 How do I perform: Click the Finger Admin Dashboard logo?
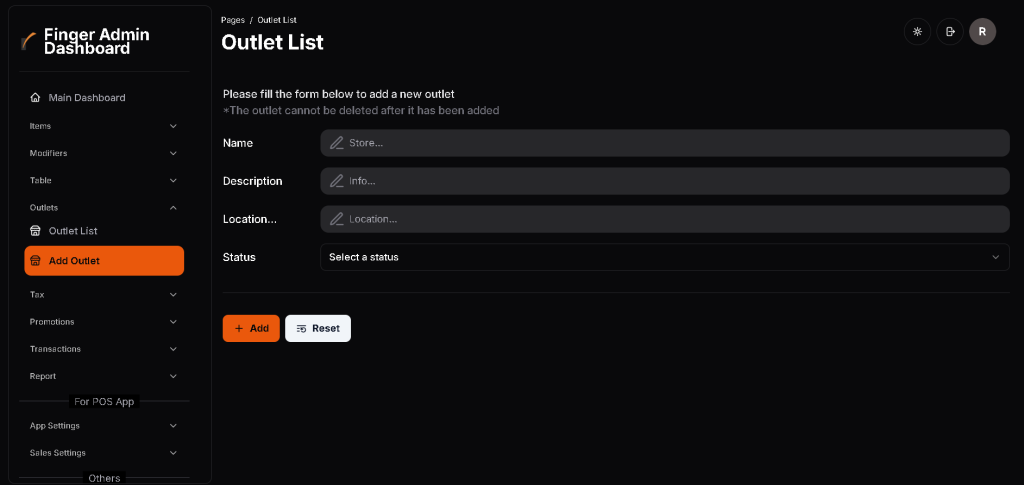tap(29, 42)
